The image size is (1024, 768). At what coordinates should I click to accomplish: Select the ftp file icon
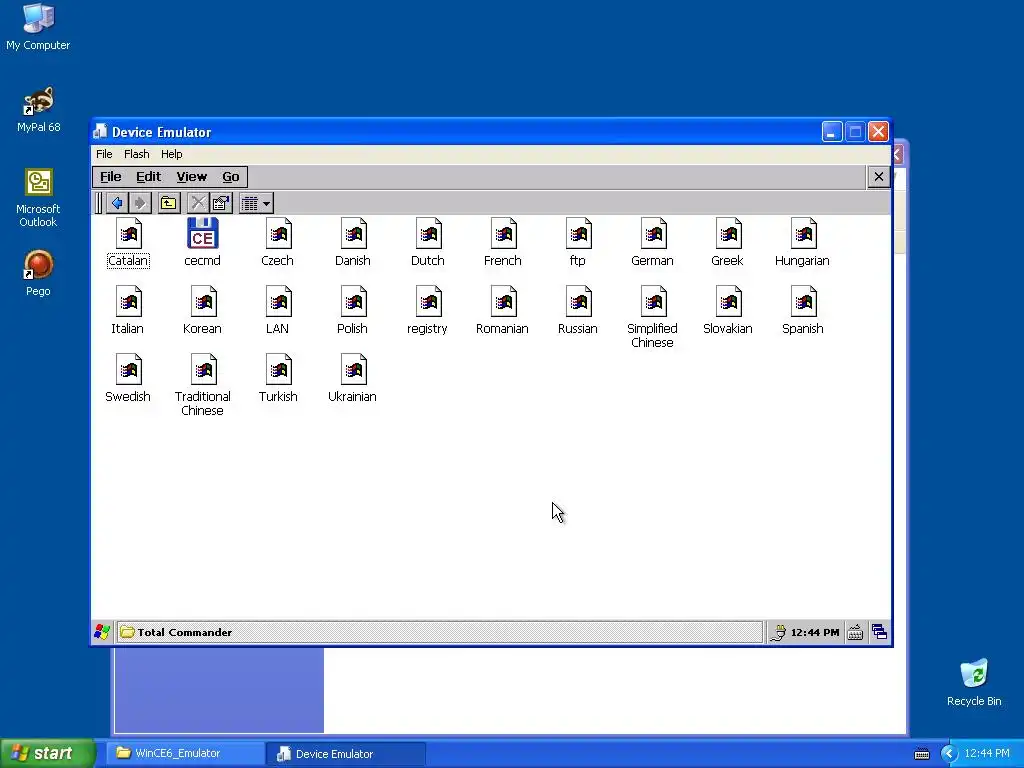coord(579,234)
